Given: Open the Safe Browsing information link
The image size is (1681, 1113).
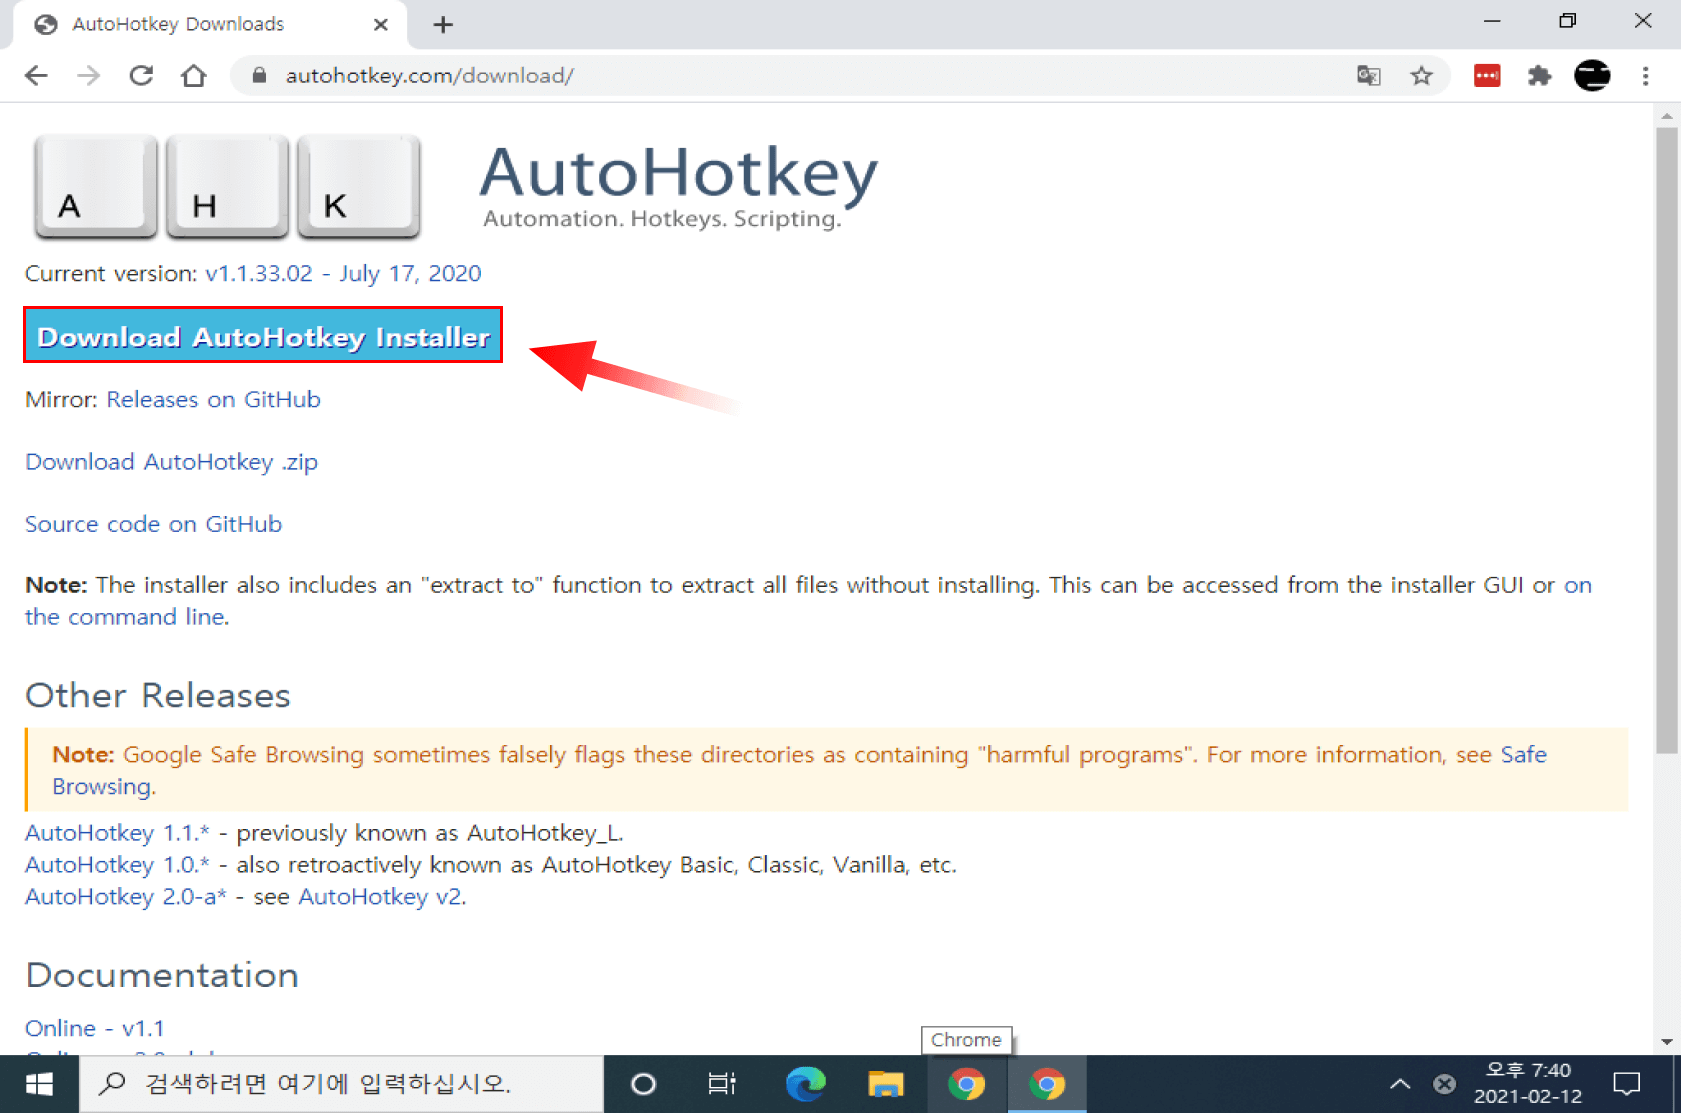Looking at the screenshot, I should pos(103,787).
